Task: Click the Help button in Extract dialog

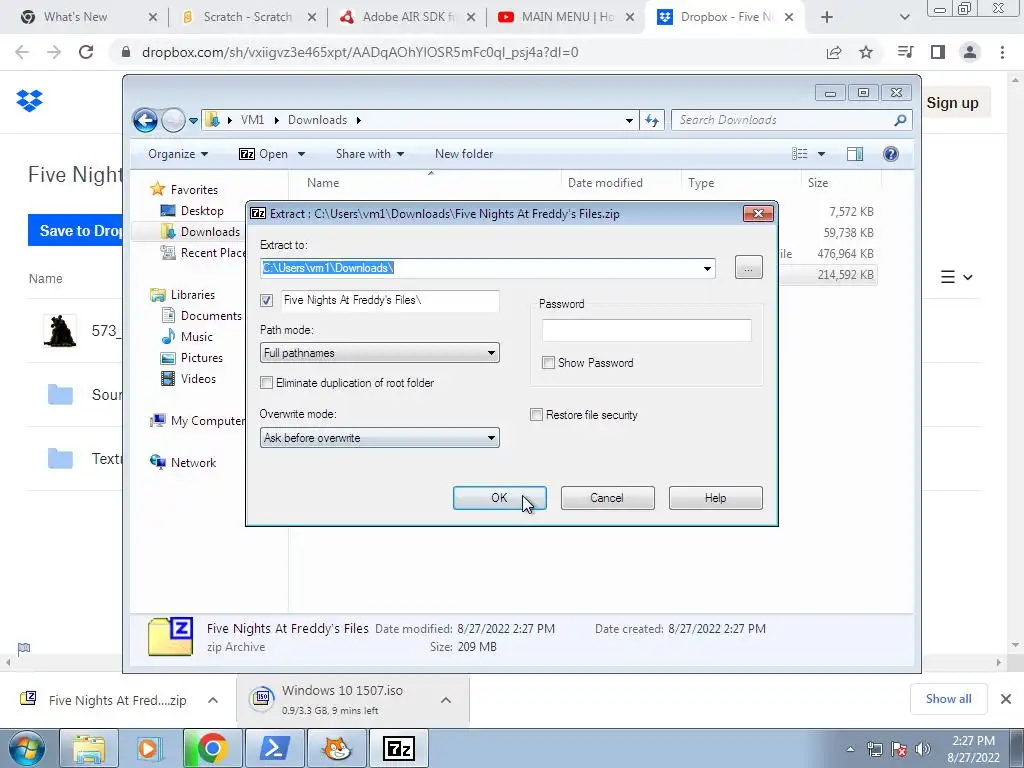Action: [x=716, y=498]
